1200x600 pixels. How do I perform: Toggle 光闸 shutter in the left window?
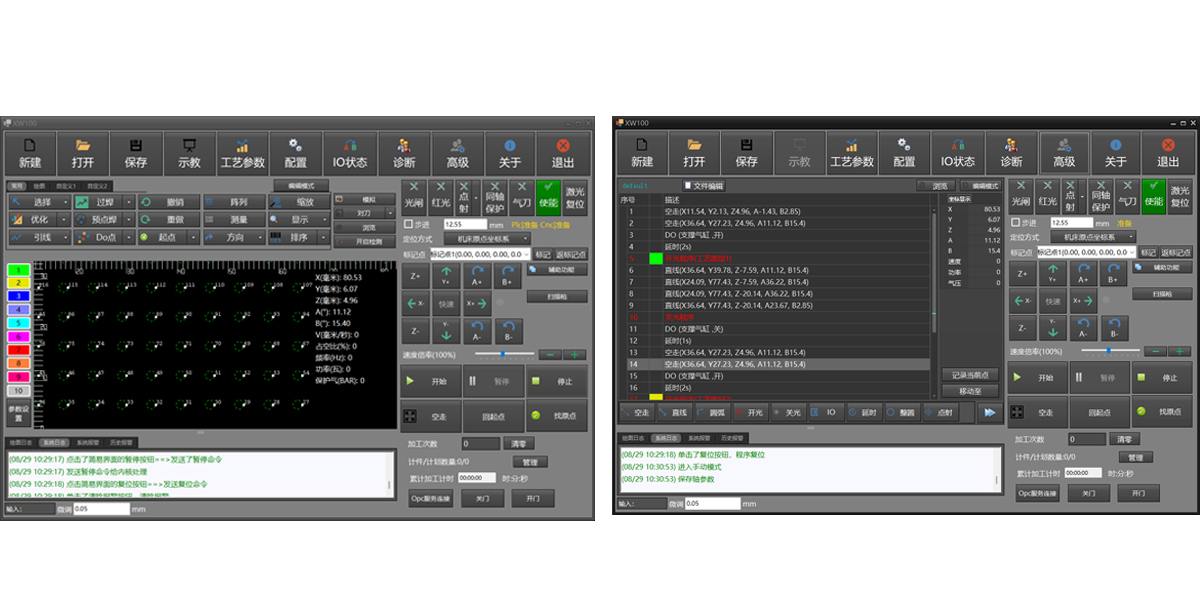point(413,197)
